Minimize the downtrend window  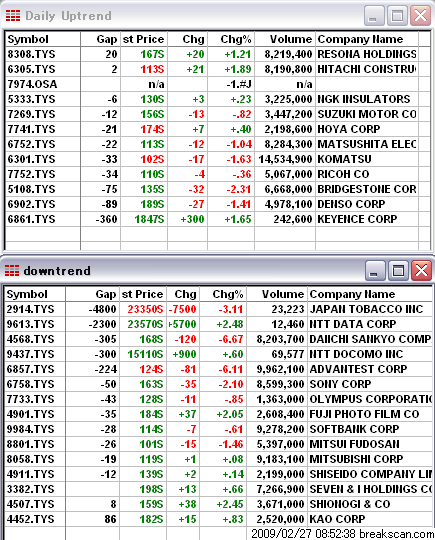[x=375, y=270]
